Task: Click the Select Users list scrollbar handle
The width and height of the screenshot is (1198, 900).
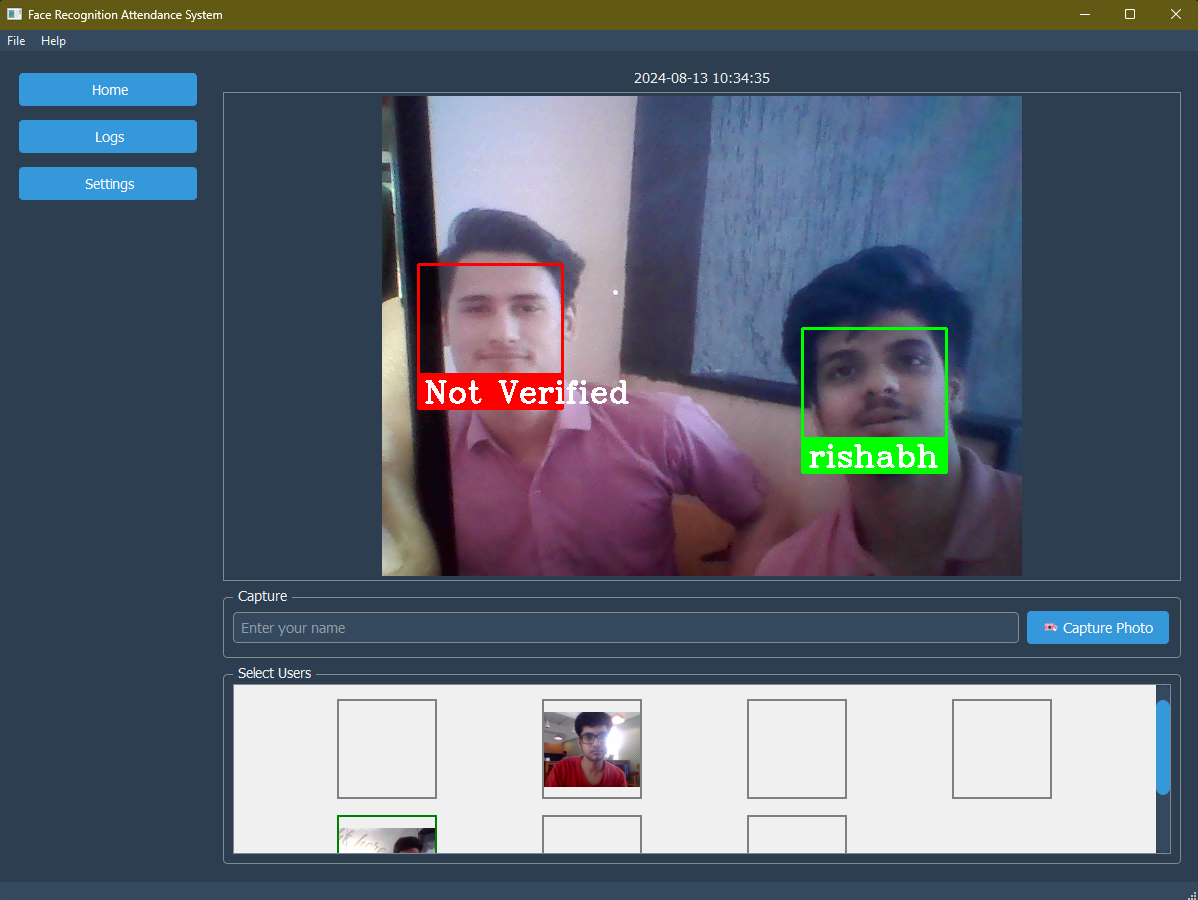Action: [1162, 747]
